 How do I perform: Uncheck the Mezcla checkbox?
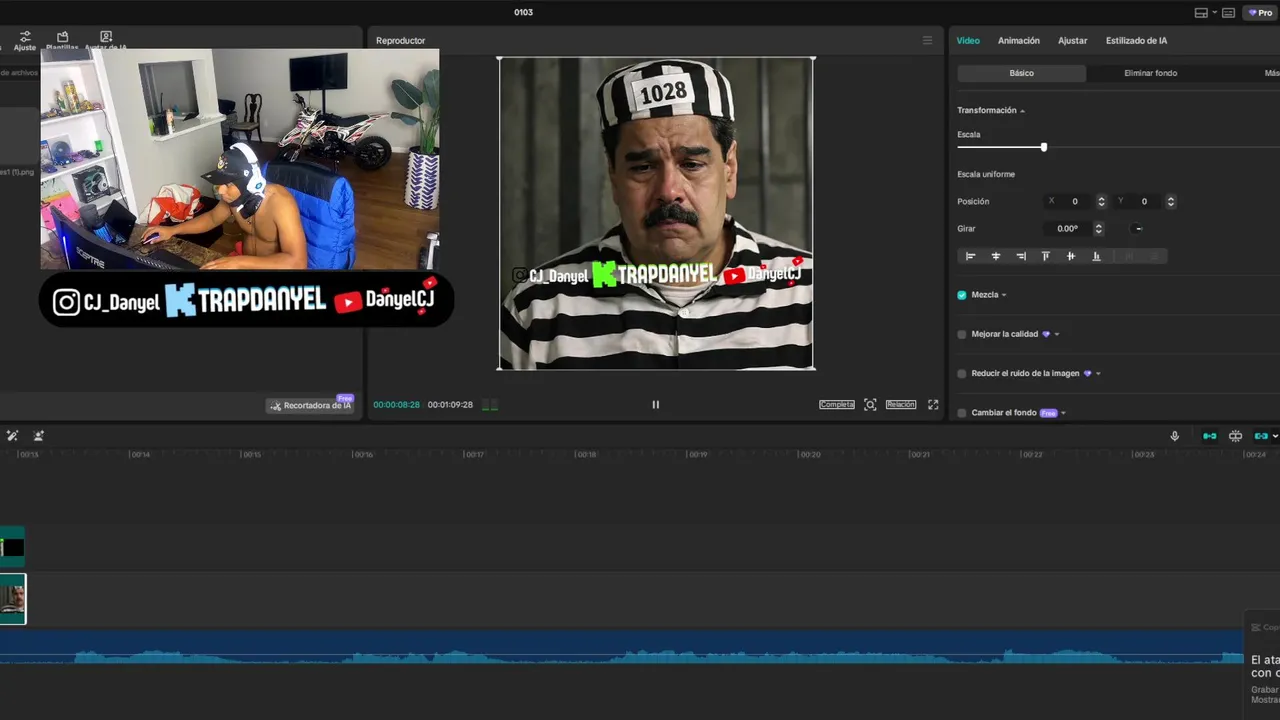coord(962,295)
